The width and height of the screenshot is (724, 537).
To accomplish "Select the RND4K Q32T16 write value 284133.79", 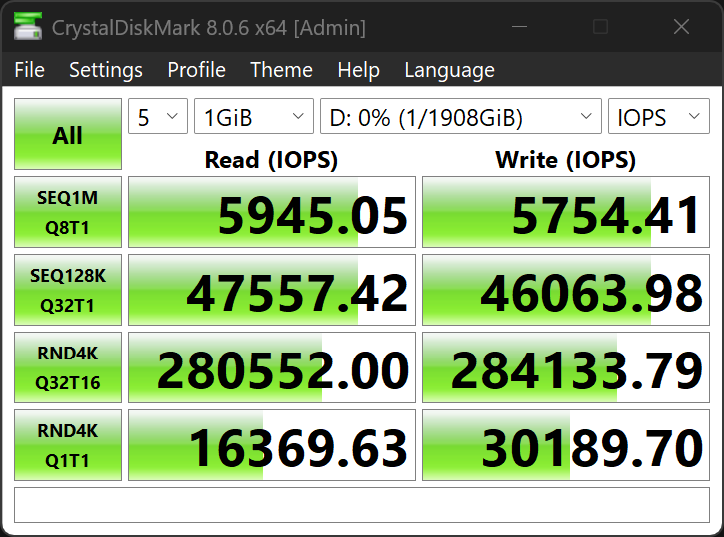I will [566, 368].
